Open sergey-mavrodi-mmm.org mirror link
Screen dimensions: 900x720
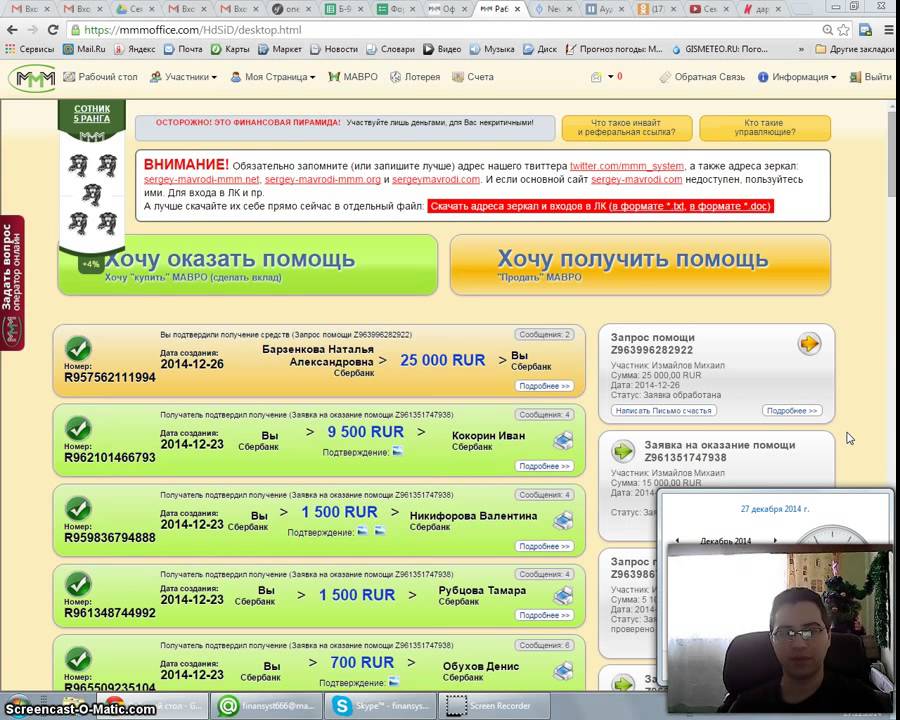click(x=323, y=180)
